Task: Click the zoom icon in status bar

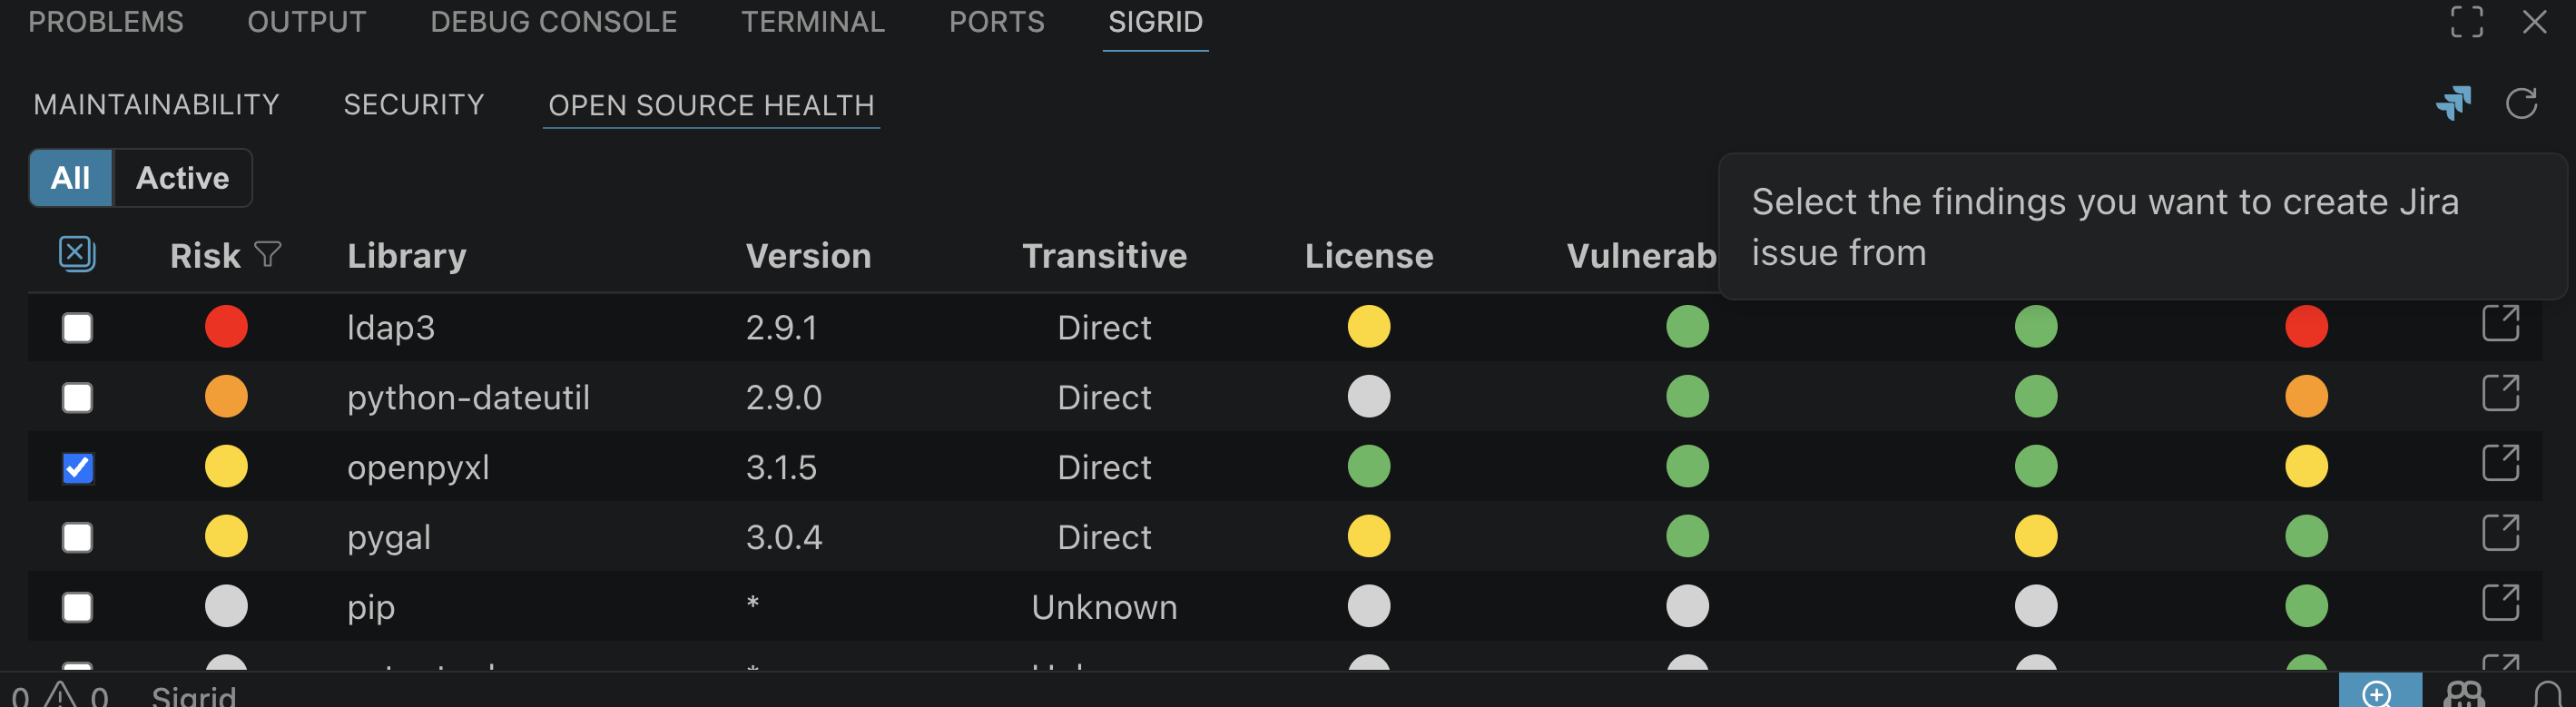Action: click(2379, 693)
